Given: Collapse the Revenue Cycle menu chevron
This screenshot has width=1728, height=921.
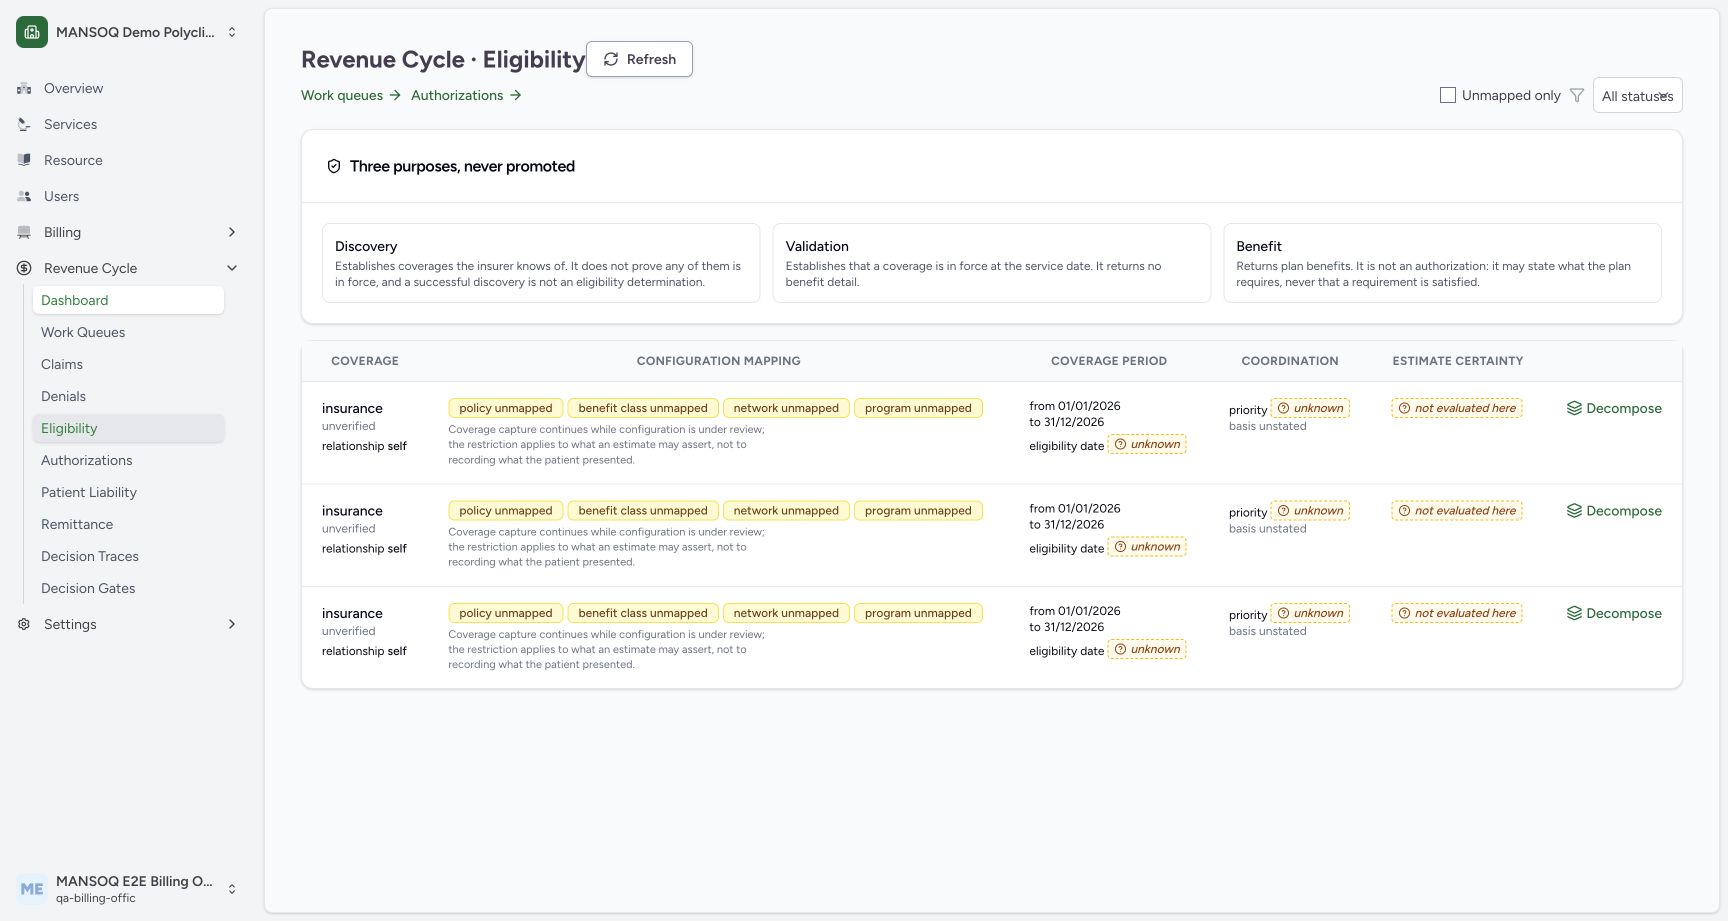Looking at the screenshot, I should point(232,268).
